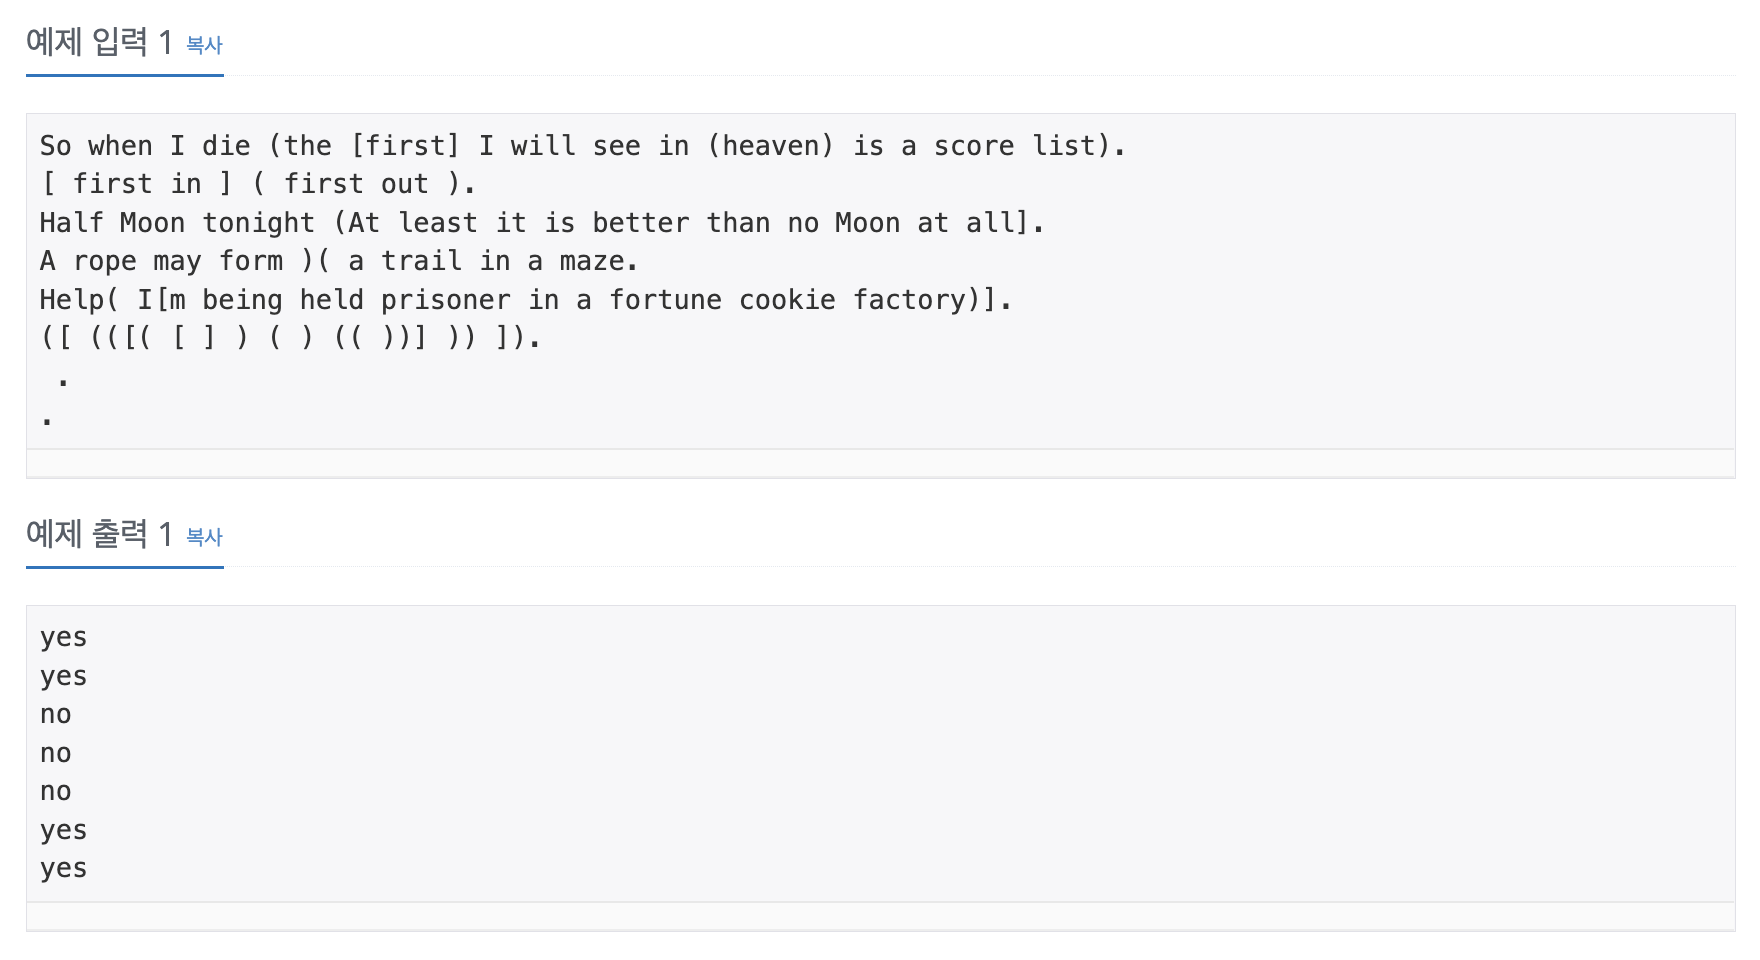Click the 예제 입력 1 heading

99,42
